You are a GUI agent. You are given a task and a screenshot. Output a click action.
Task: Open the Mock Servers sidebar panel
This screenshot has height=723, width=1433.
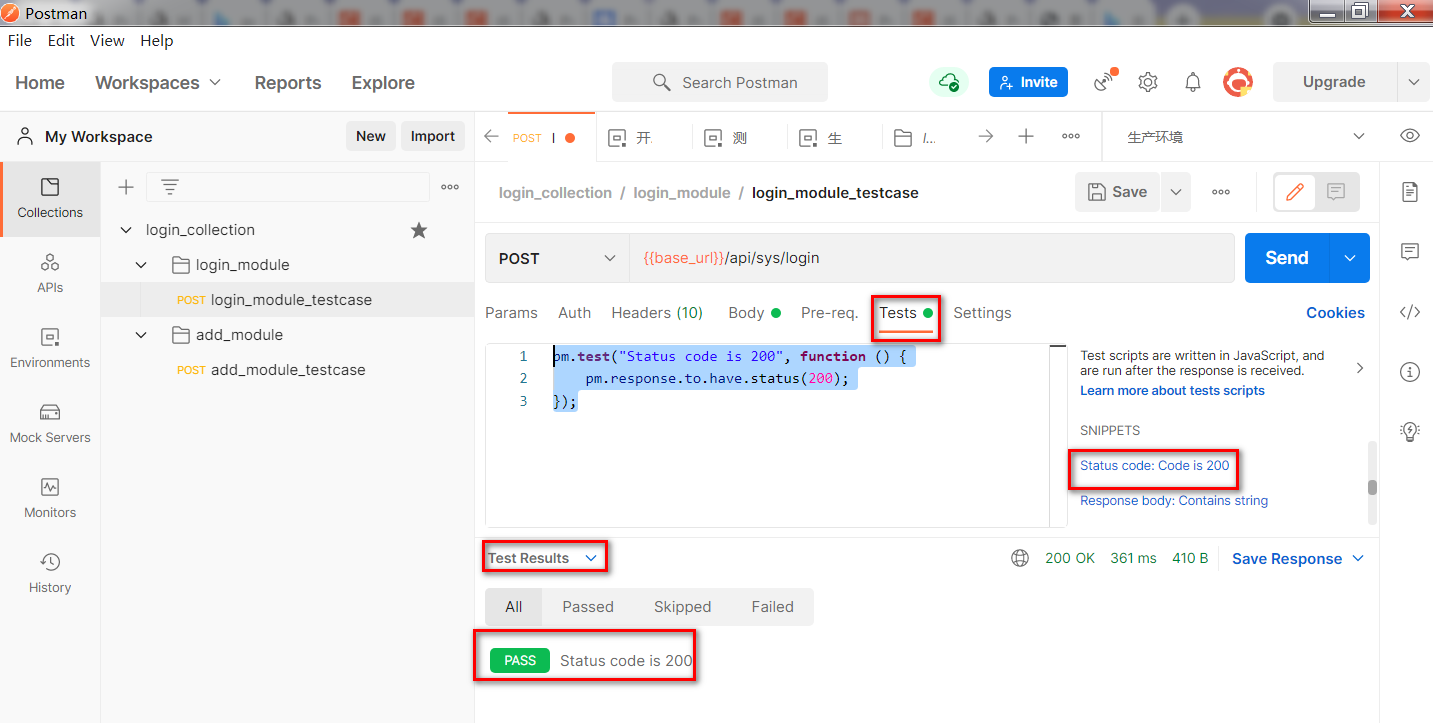50,423
